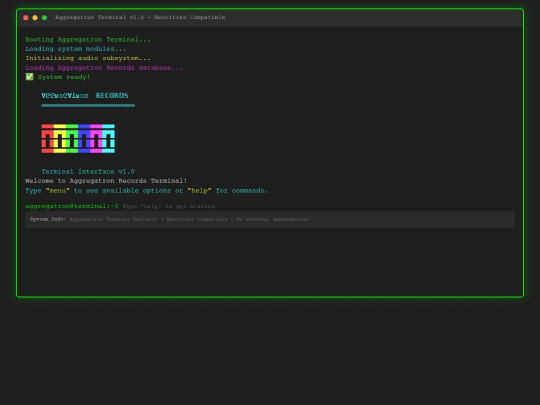Click the line 'Loading system modules...'
This screenshot has height=405, width=540.
click(x=76, y=49)
